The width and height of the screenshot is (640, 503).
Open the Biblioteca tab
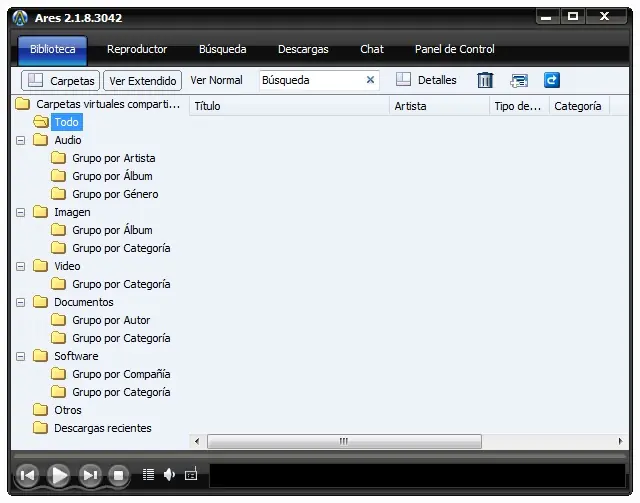point(52,50)
